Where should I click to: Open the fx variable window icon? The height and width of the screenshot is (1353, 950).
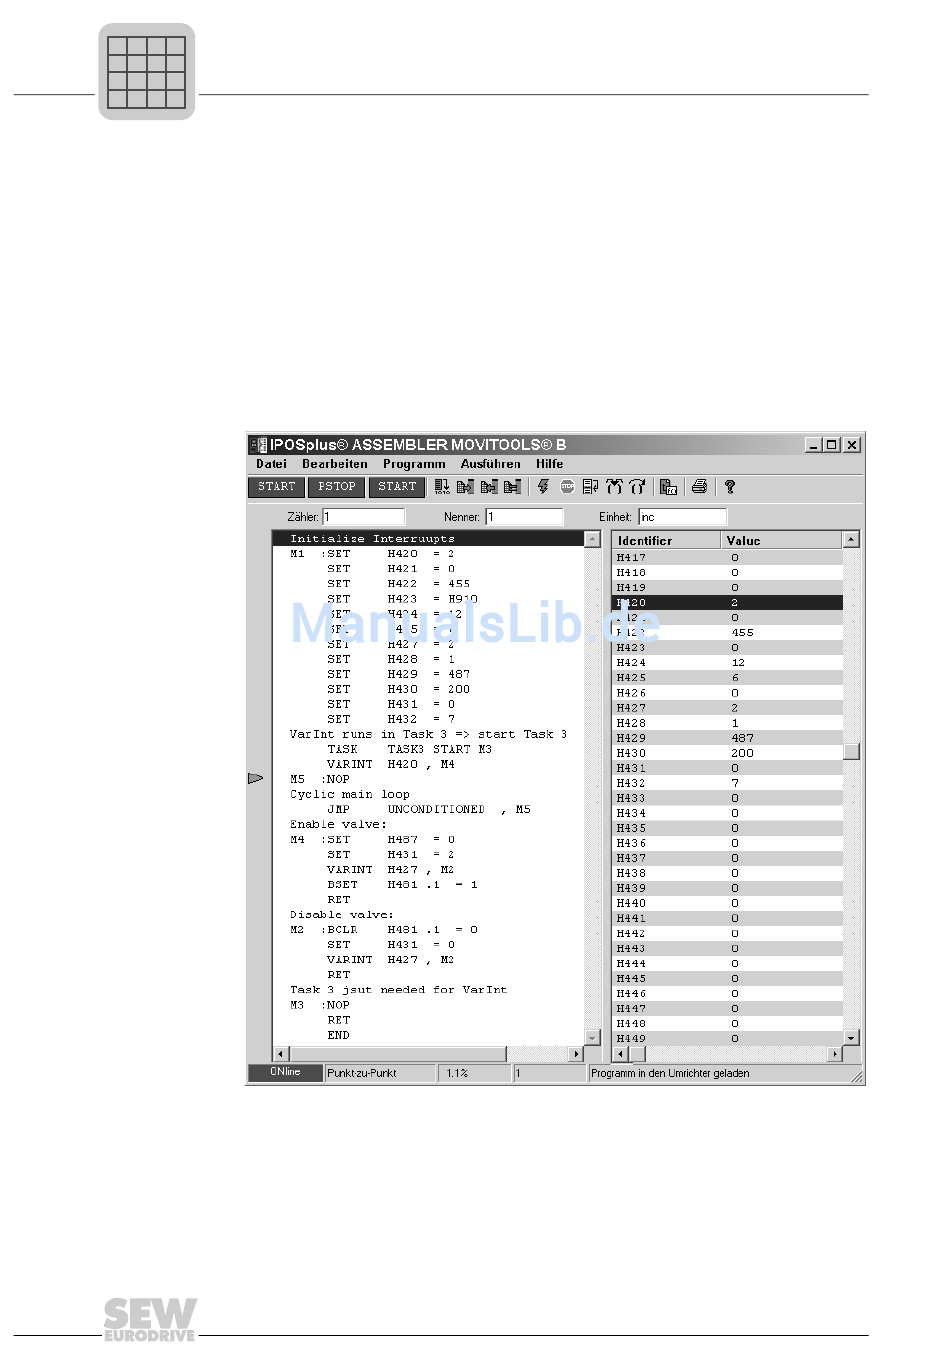point(669,487)
